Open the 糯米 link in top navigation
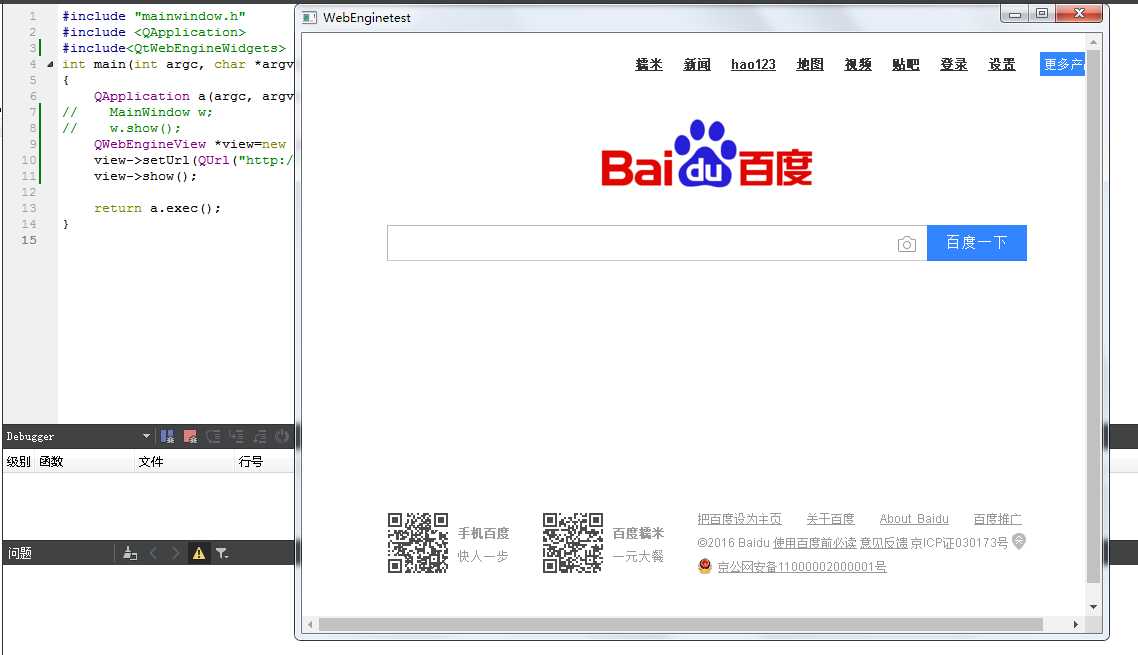The image size is (1138, 655). point(649,65)
